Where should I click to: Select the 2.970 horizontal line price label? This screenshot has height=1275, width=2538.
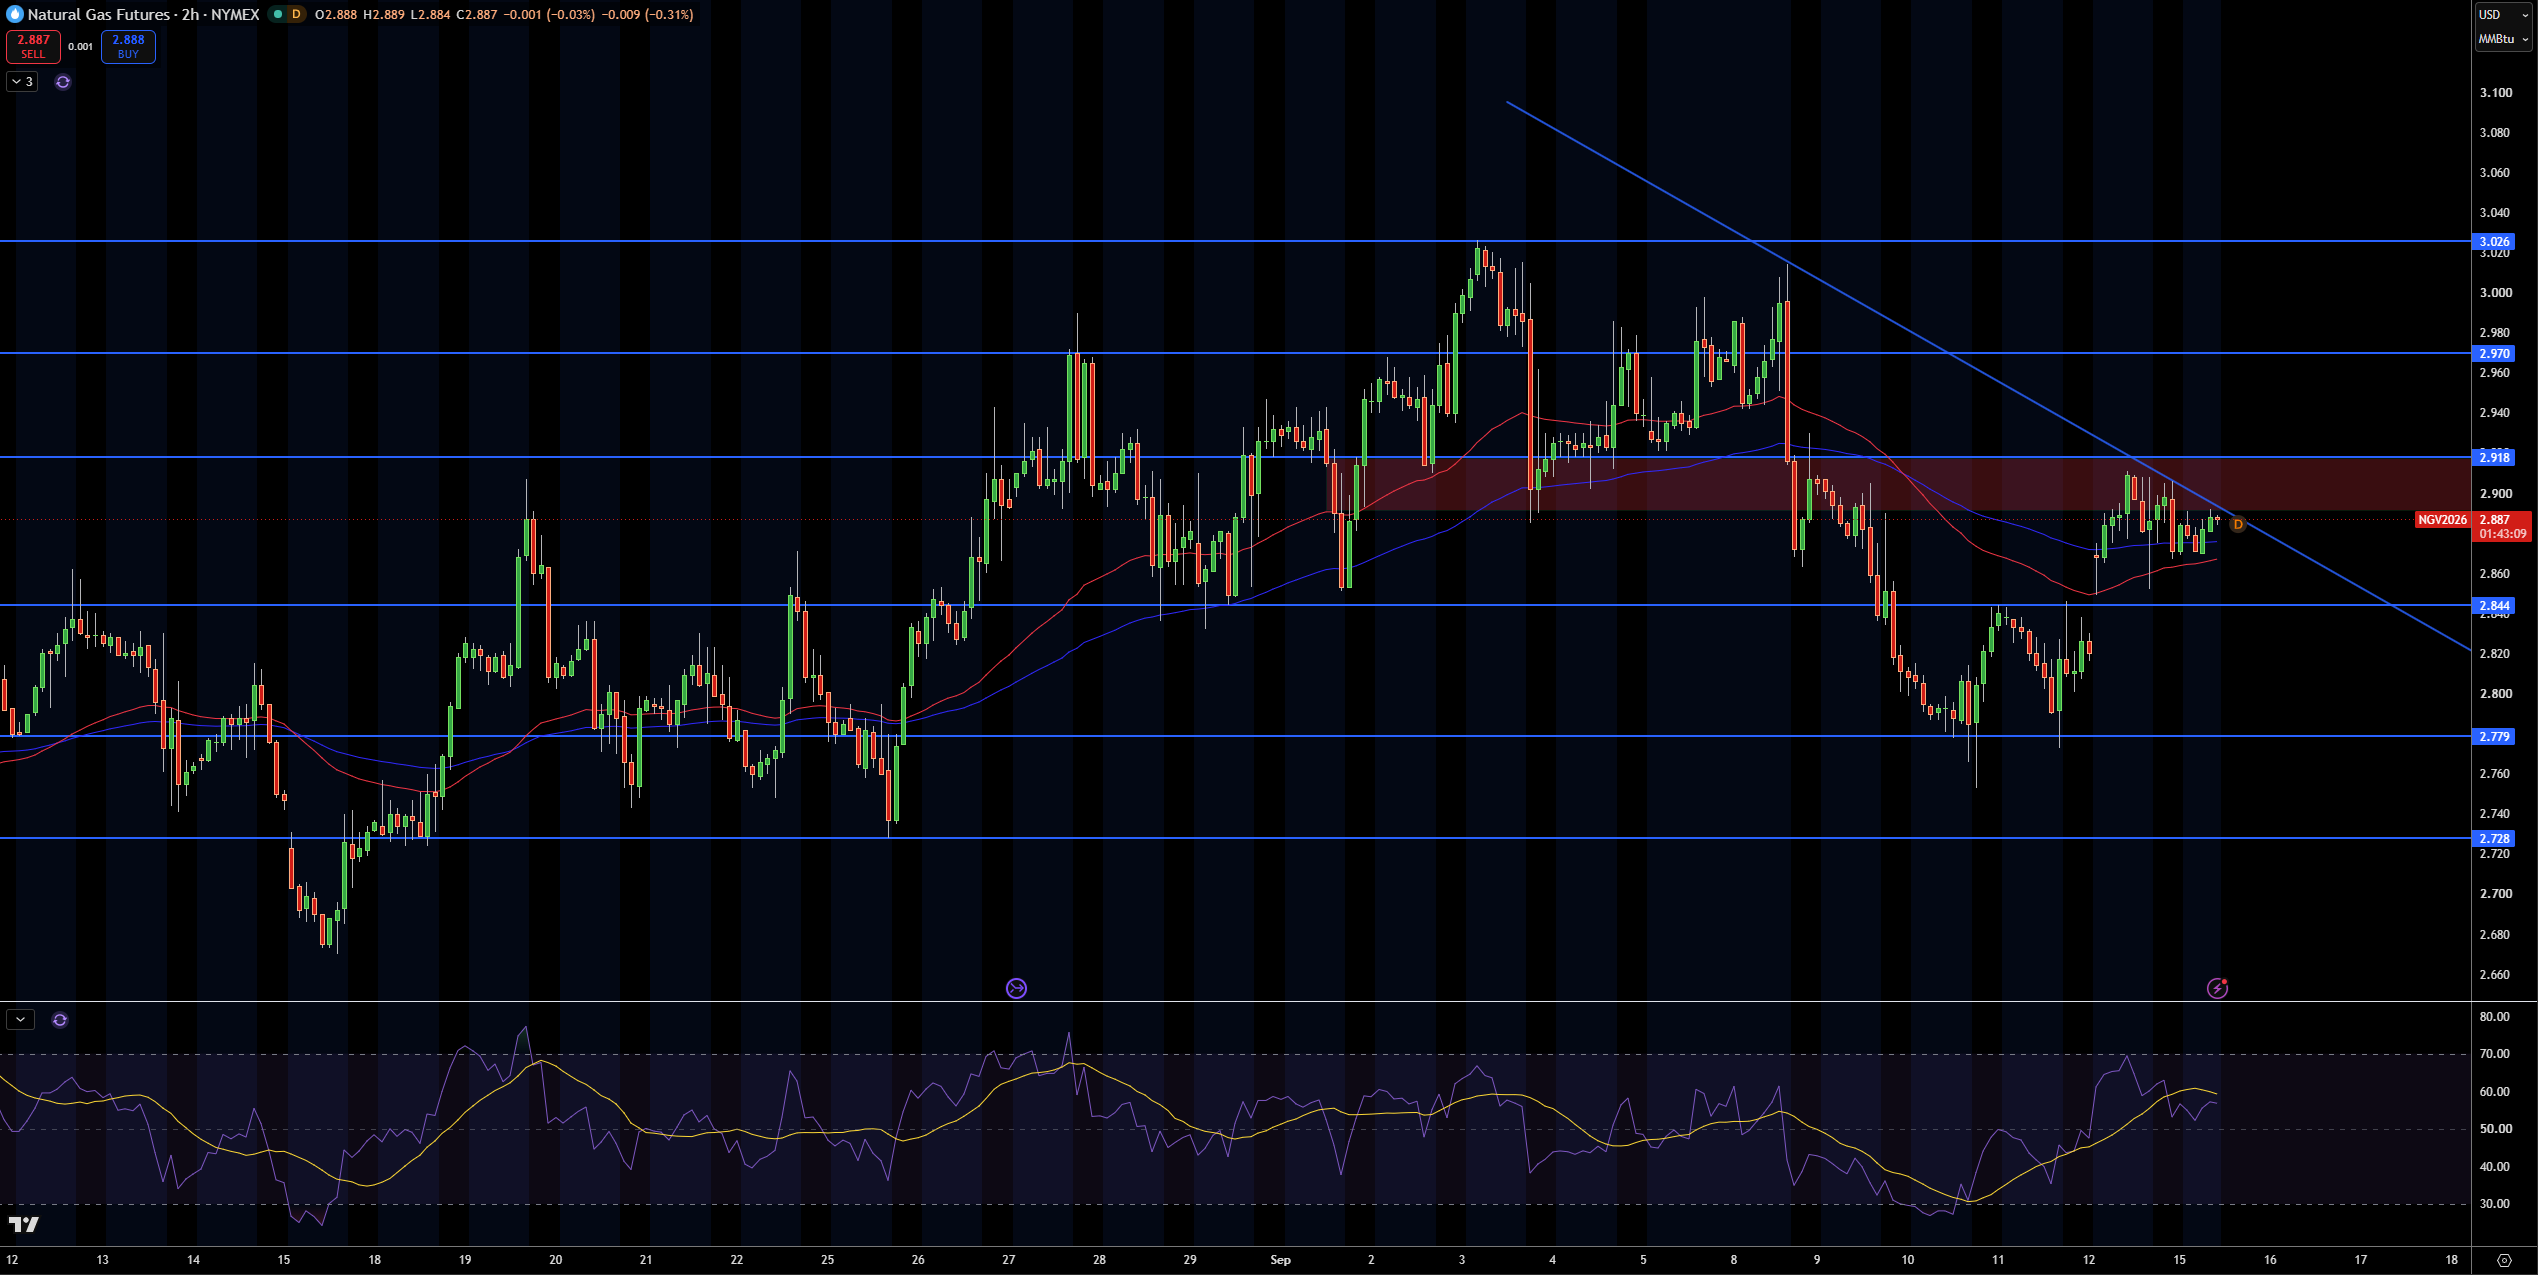click(2494, 353)
